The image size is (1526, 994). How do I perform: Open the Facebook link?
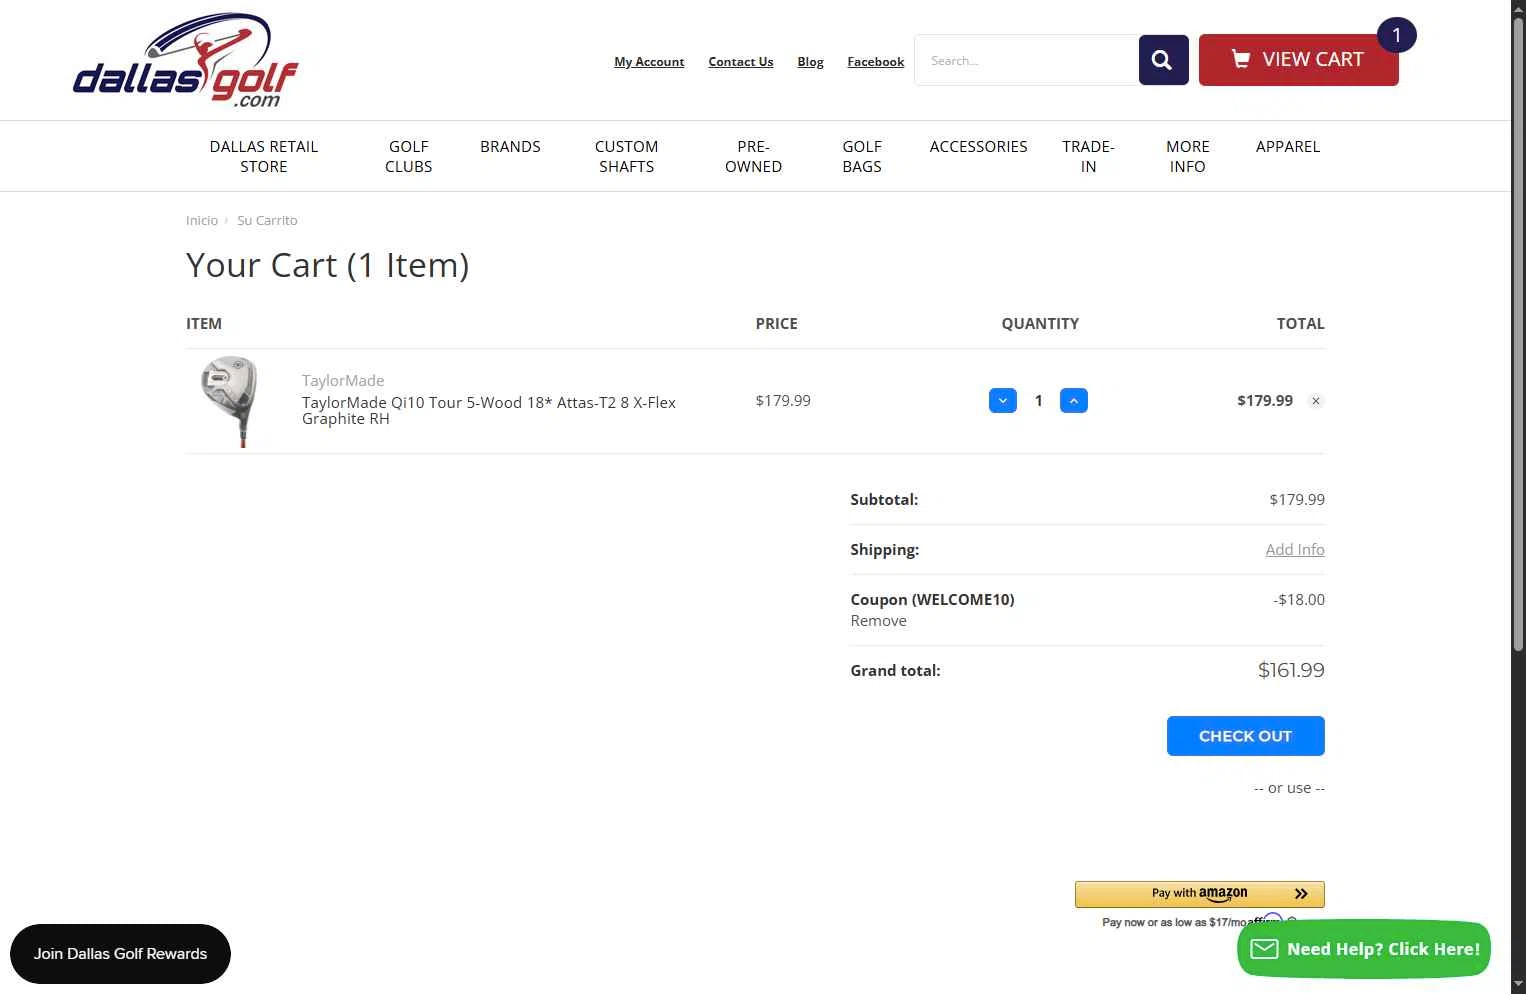click(875, 62)
